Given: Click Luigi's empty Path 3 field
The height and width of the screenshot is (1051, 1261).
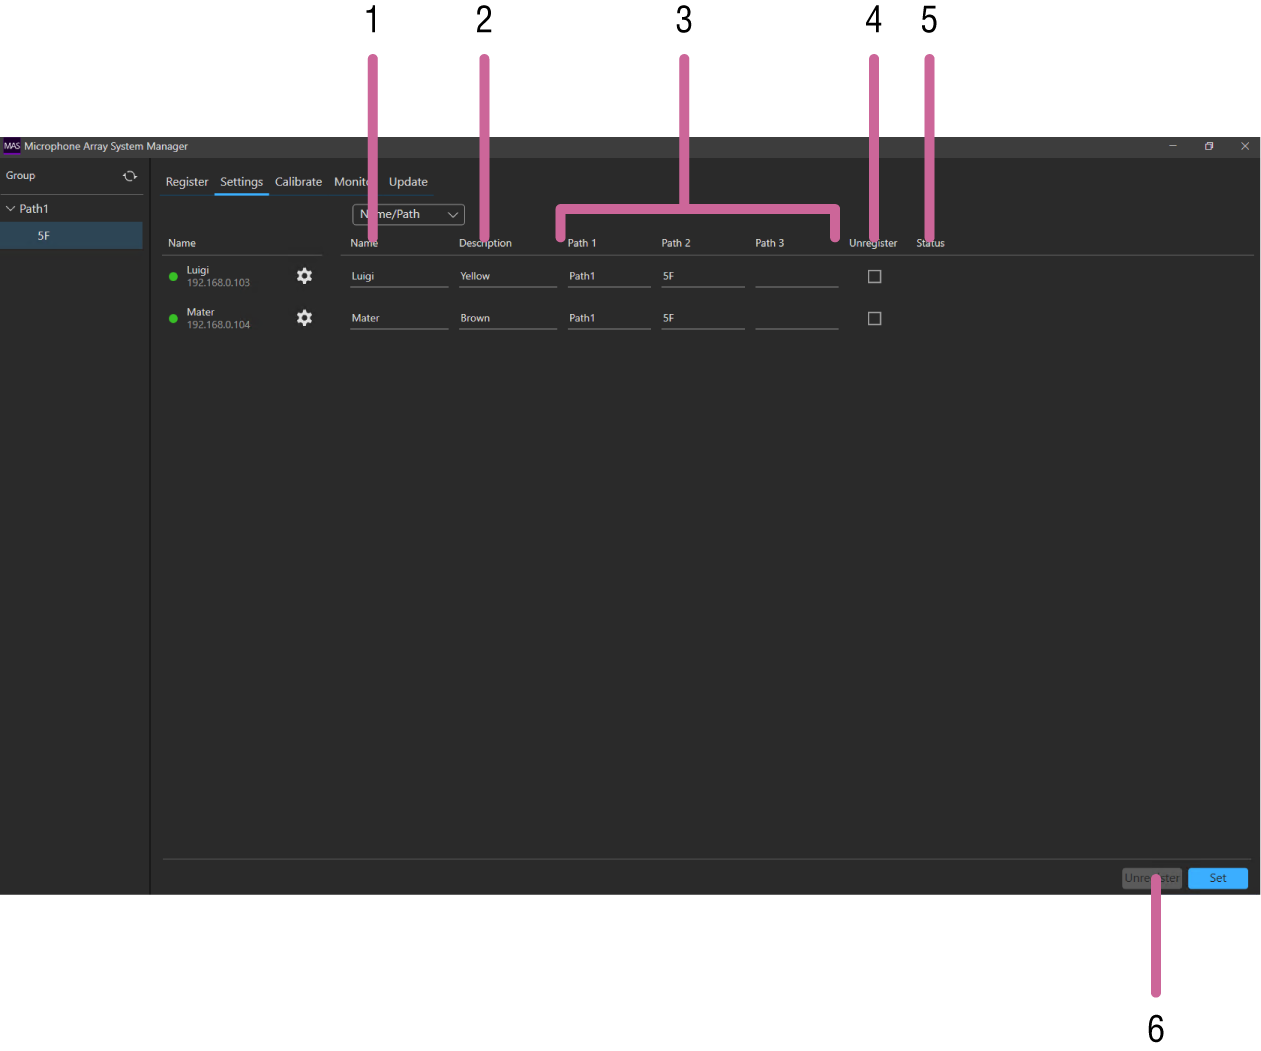Looking at the screenshot, I should 796,277.
